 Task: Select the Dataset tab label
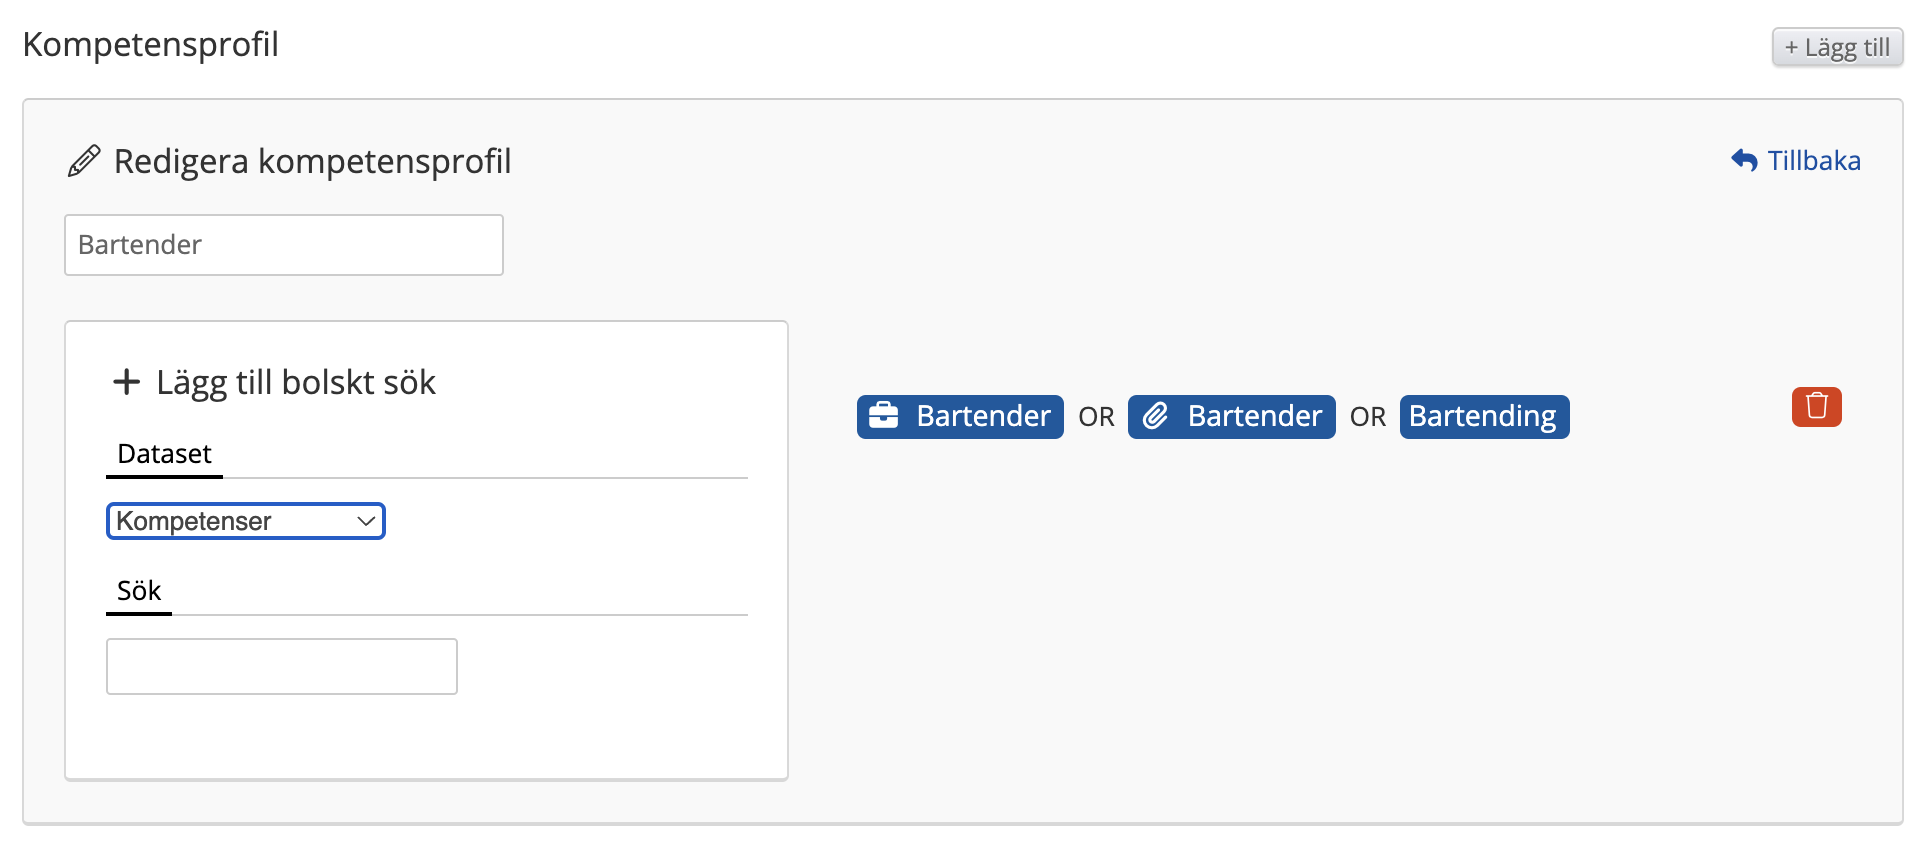pyautogui.click(x=164, y=454)
